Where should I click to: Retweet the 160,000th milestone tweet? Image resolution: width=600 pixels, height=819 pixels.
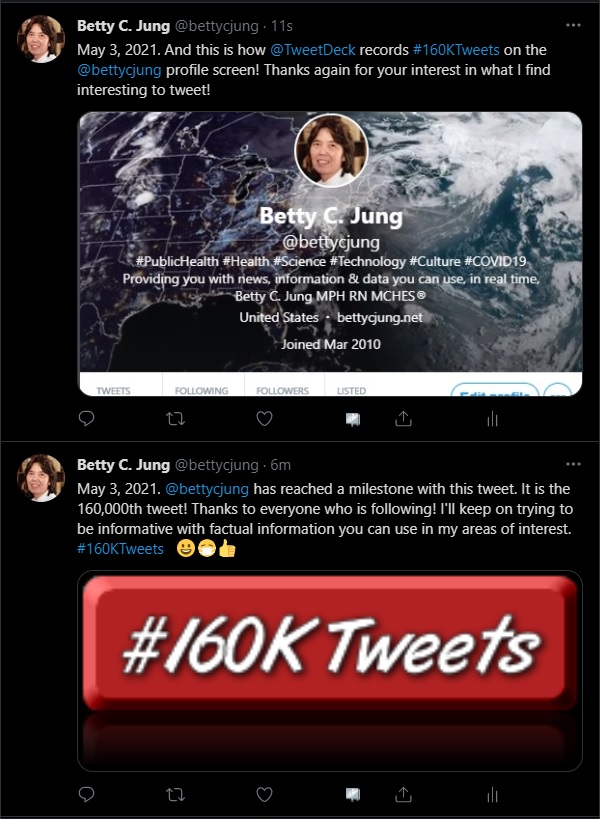176,795
